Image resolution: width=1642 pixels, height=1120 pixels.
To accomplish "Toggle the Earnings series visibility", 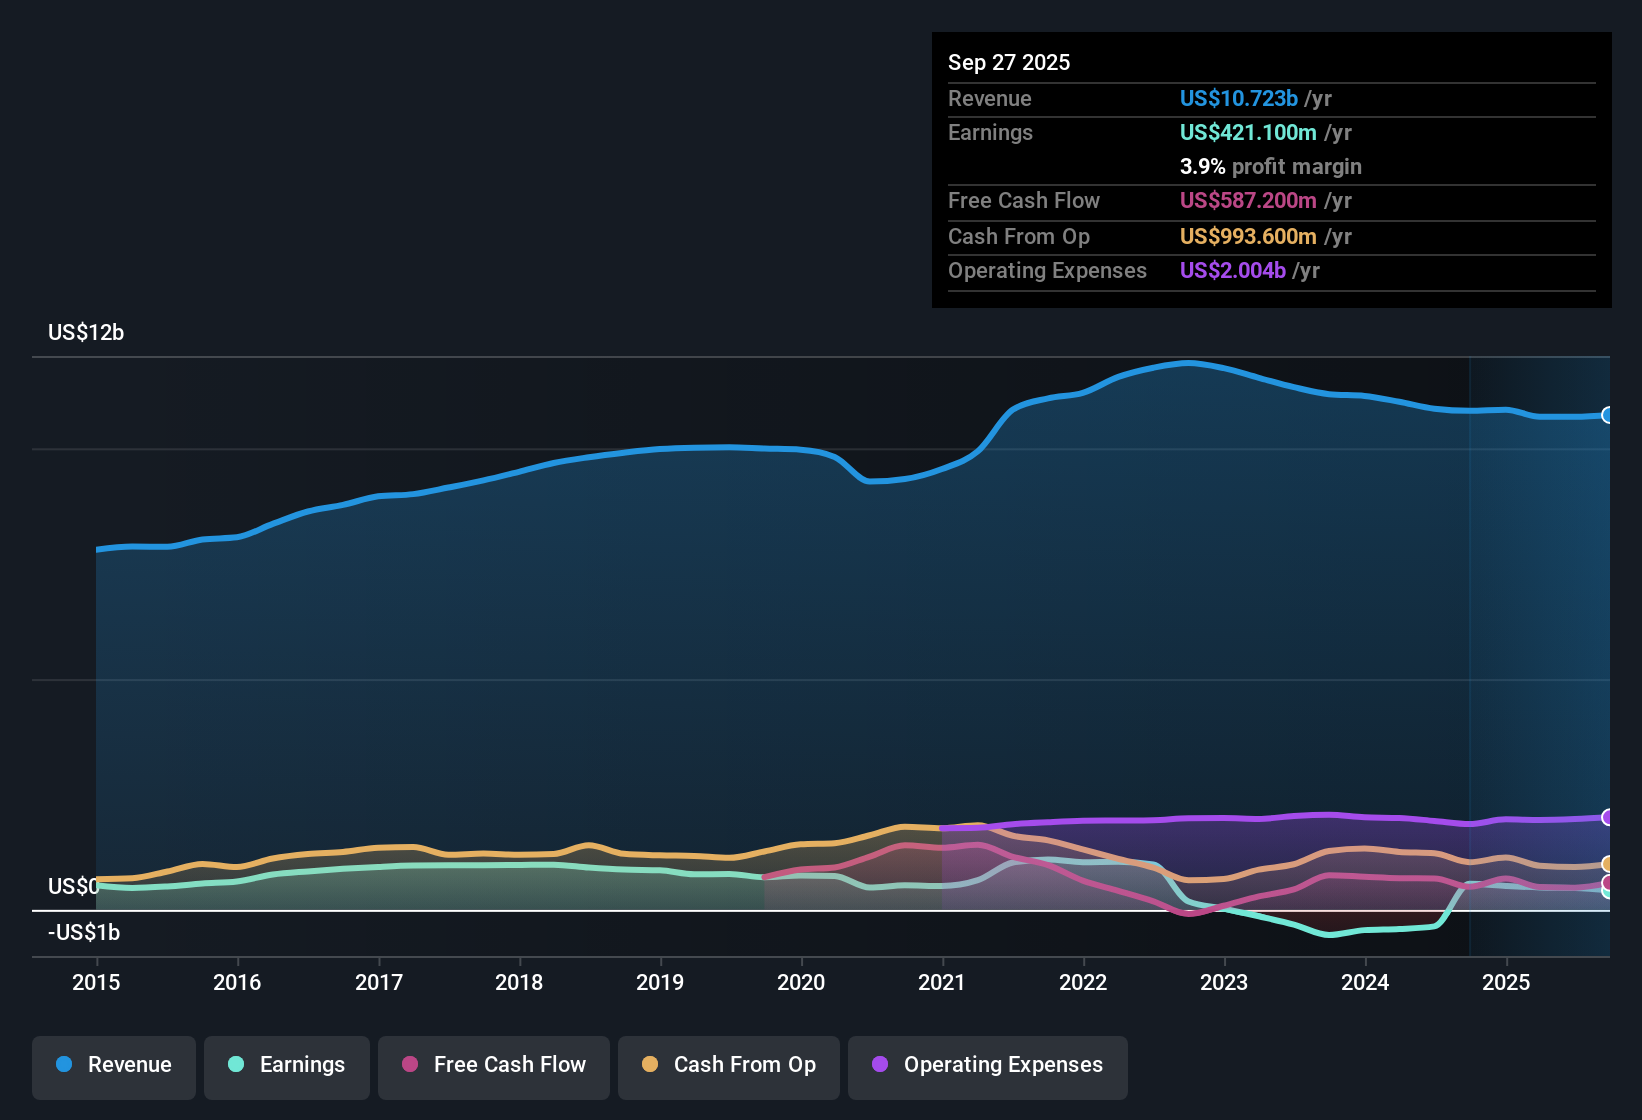I will coord(287,1066).
